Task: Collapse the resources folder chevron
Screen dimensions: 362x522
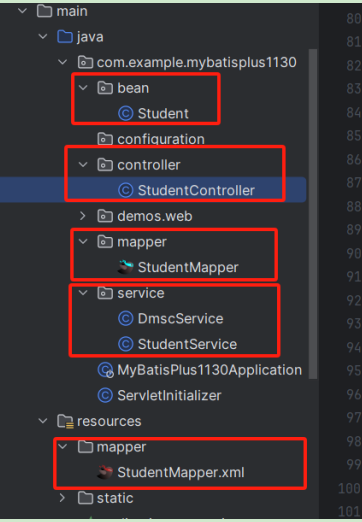Action: pyautogui.click(x=43, y=421)
